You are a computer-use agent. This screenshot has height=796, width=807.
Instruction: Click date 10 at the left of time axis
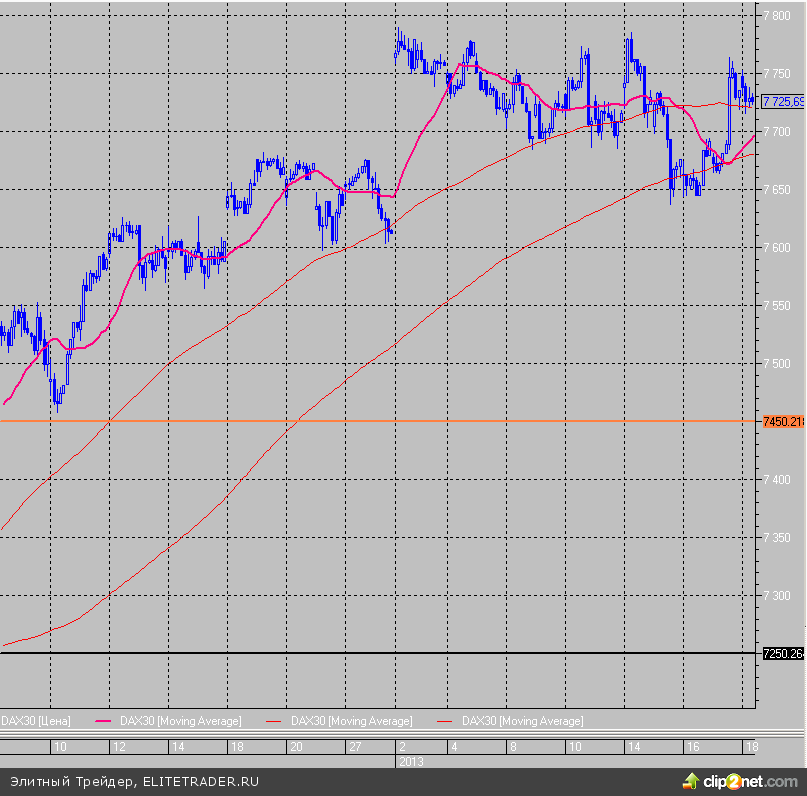(x=60, y=747)
